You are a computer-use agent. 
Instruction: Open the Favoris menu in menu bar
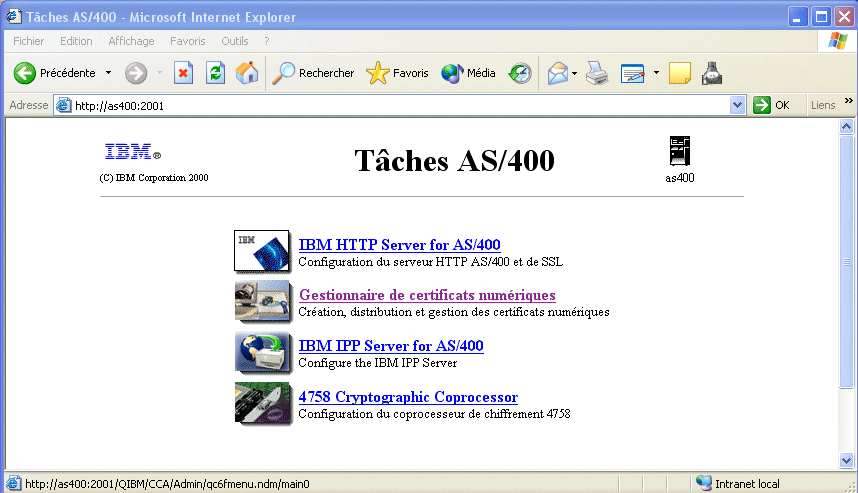188,41
